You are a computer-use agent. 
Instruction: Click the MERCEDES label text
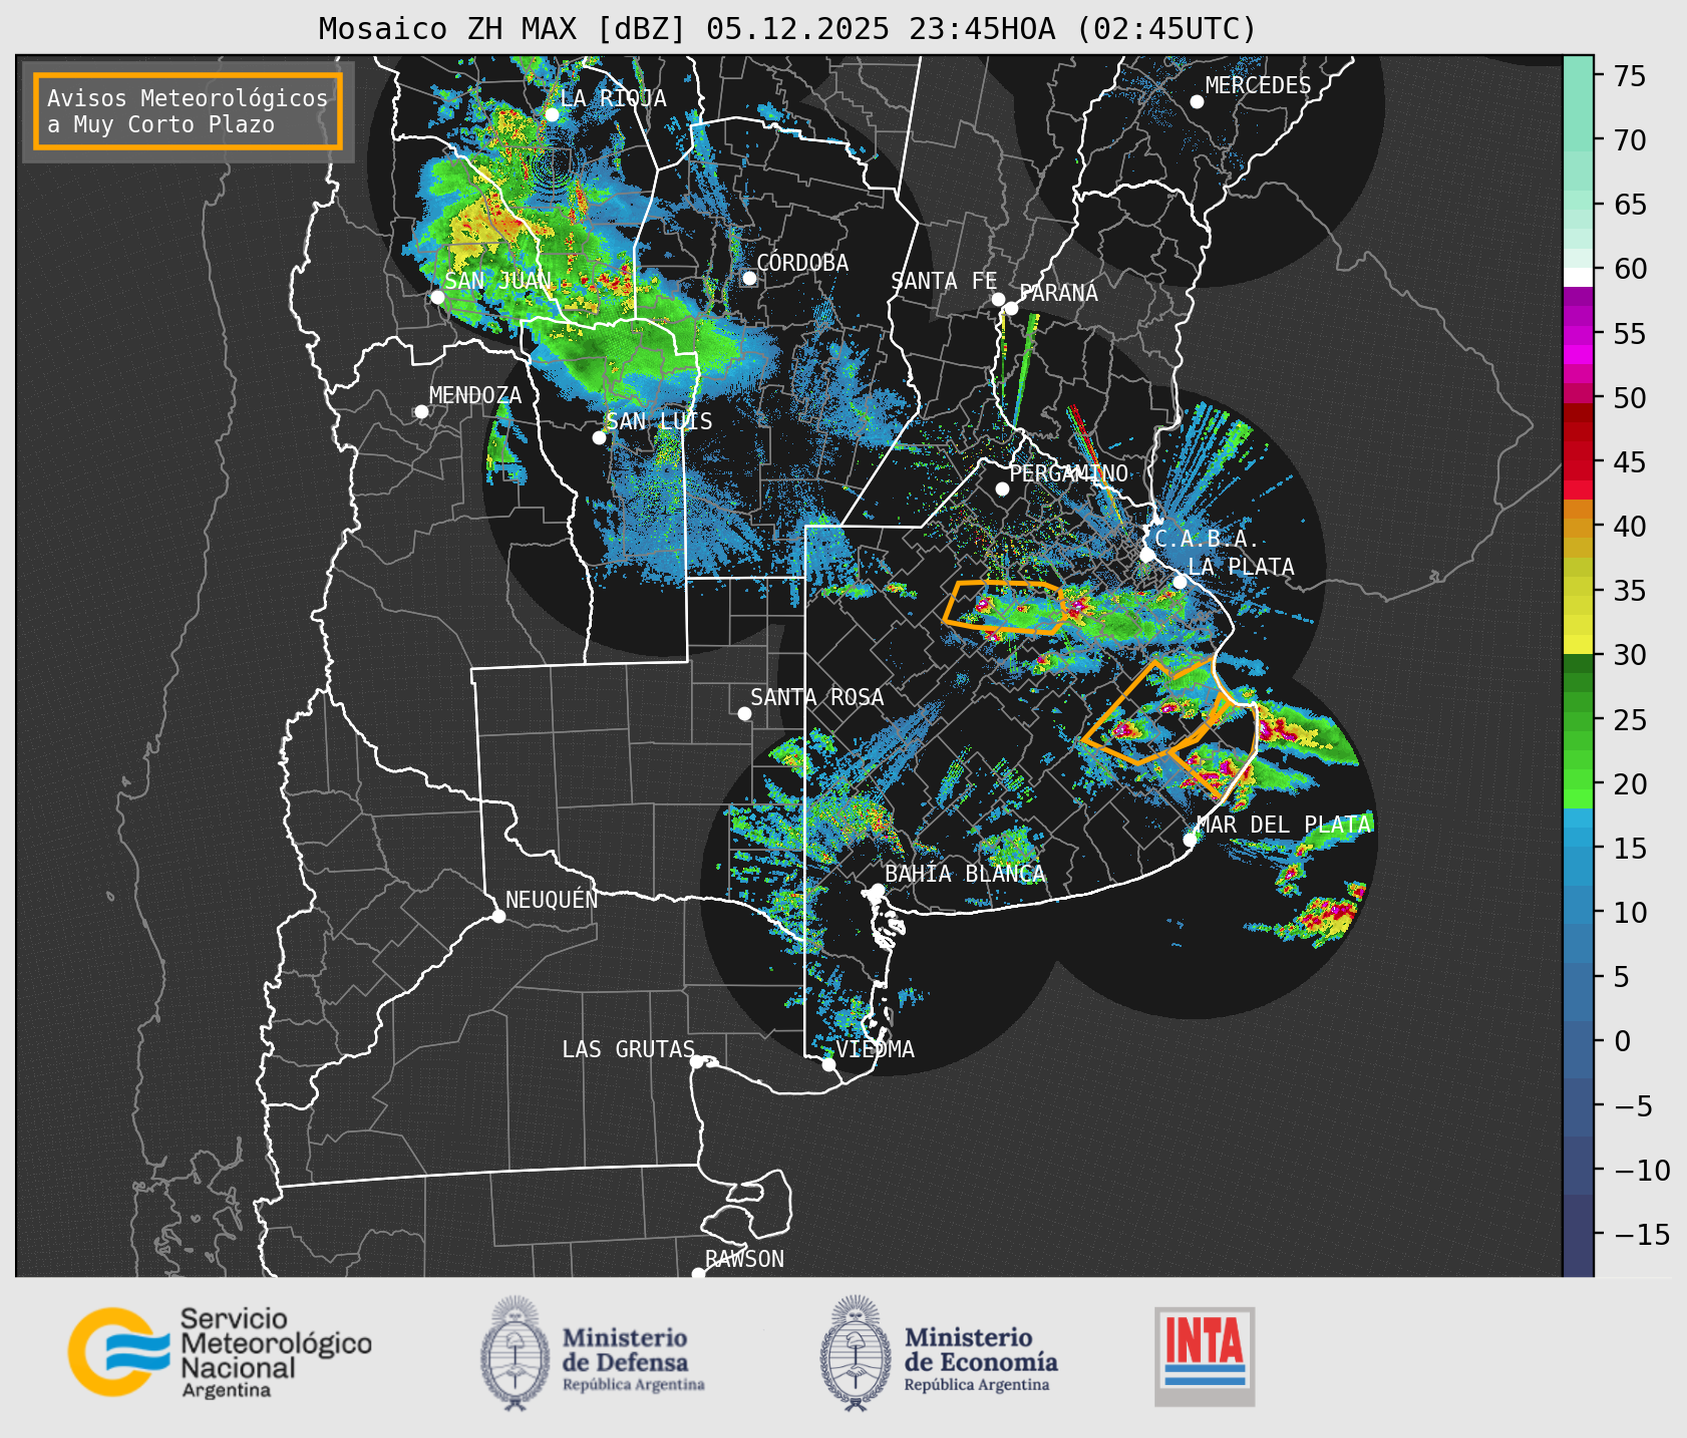(1258, 85)
